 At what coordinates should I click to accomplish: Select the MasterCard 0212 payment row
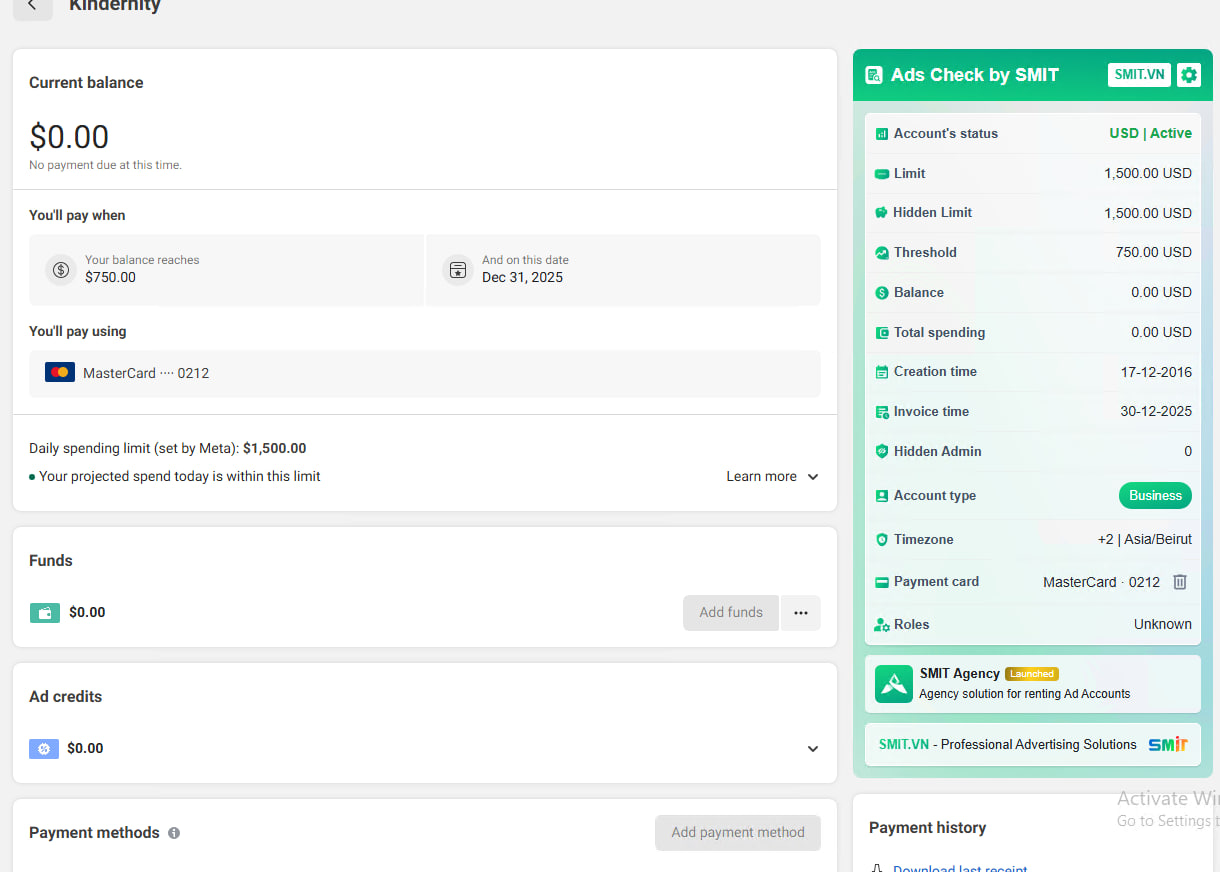click(424, 373)
